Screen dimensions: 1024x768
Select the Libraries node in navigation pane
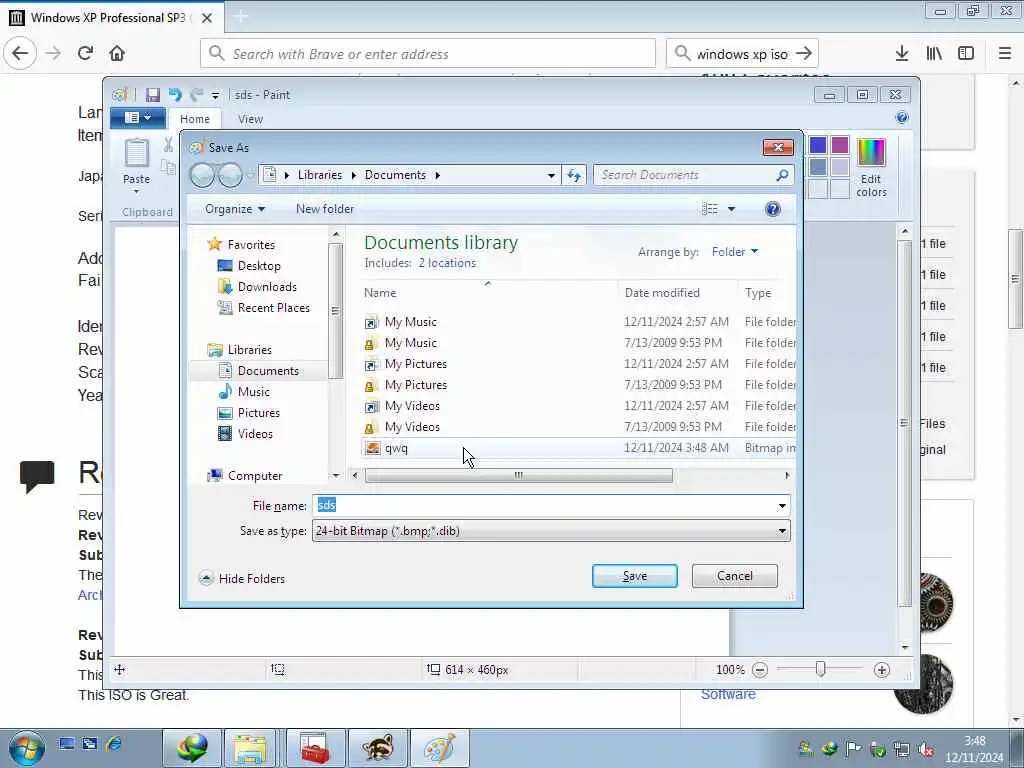249,350
